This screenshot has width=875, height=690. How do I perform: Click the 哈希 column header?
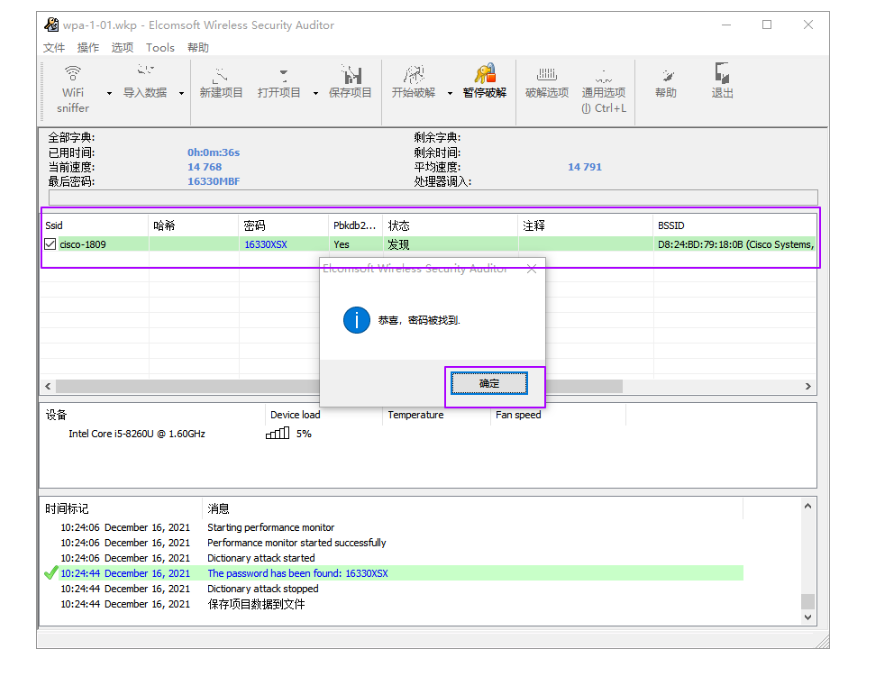[x=194, y=226]
